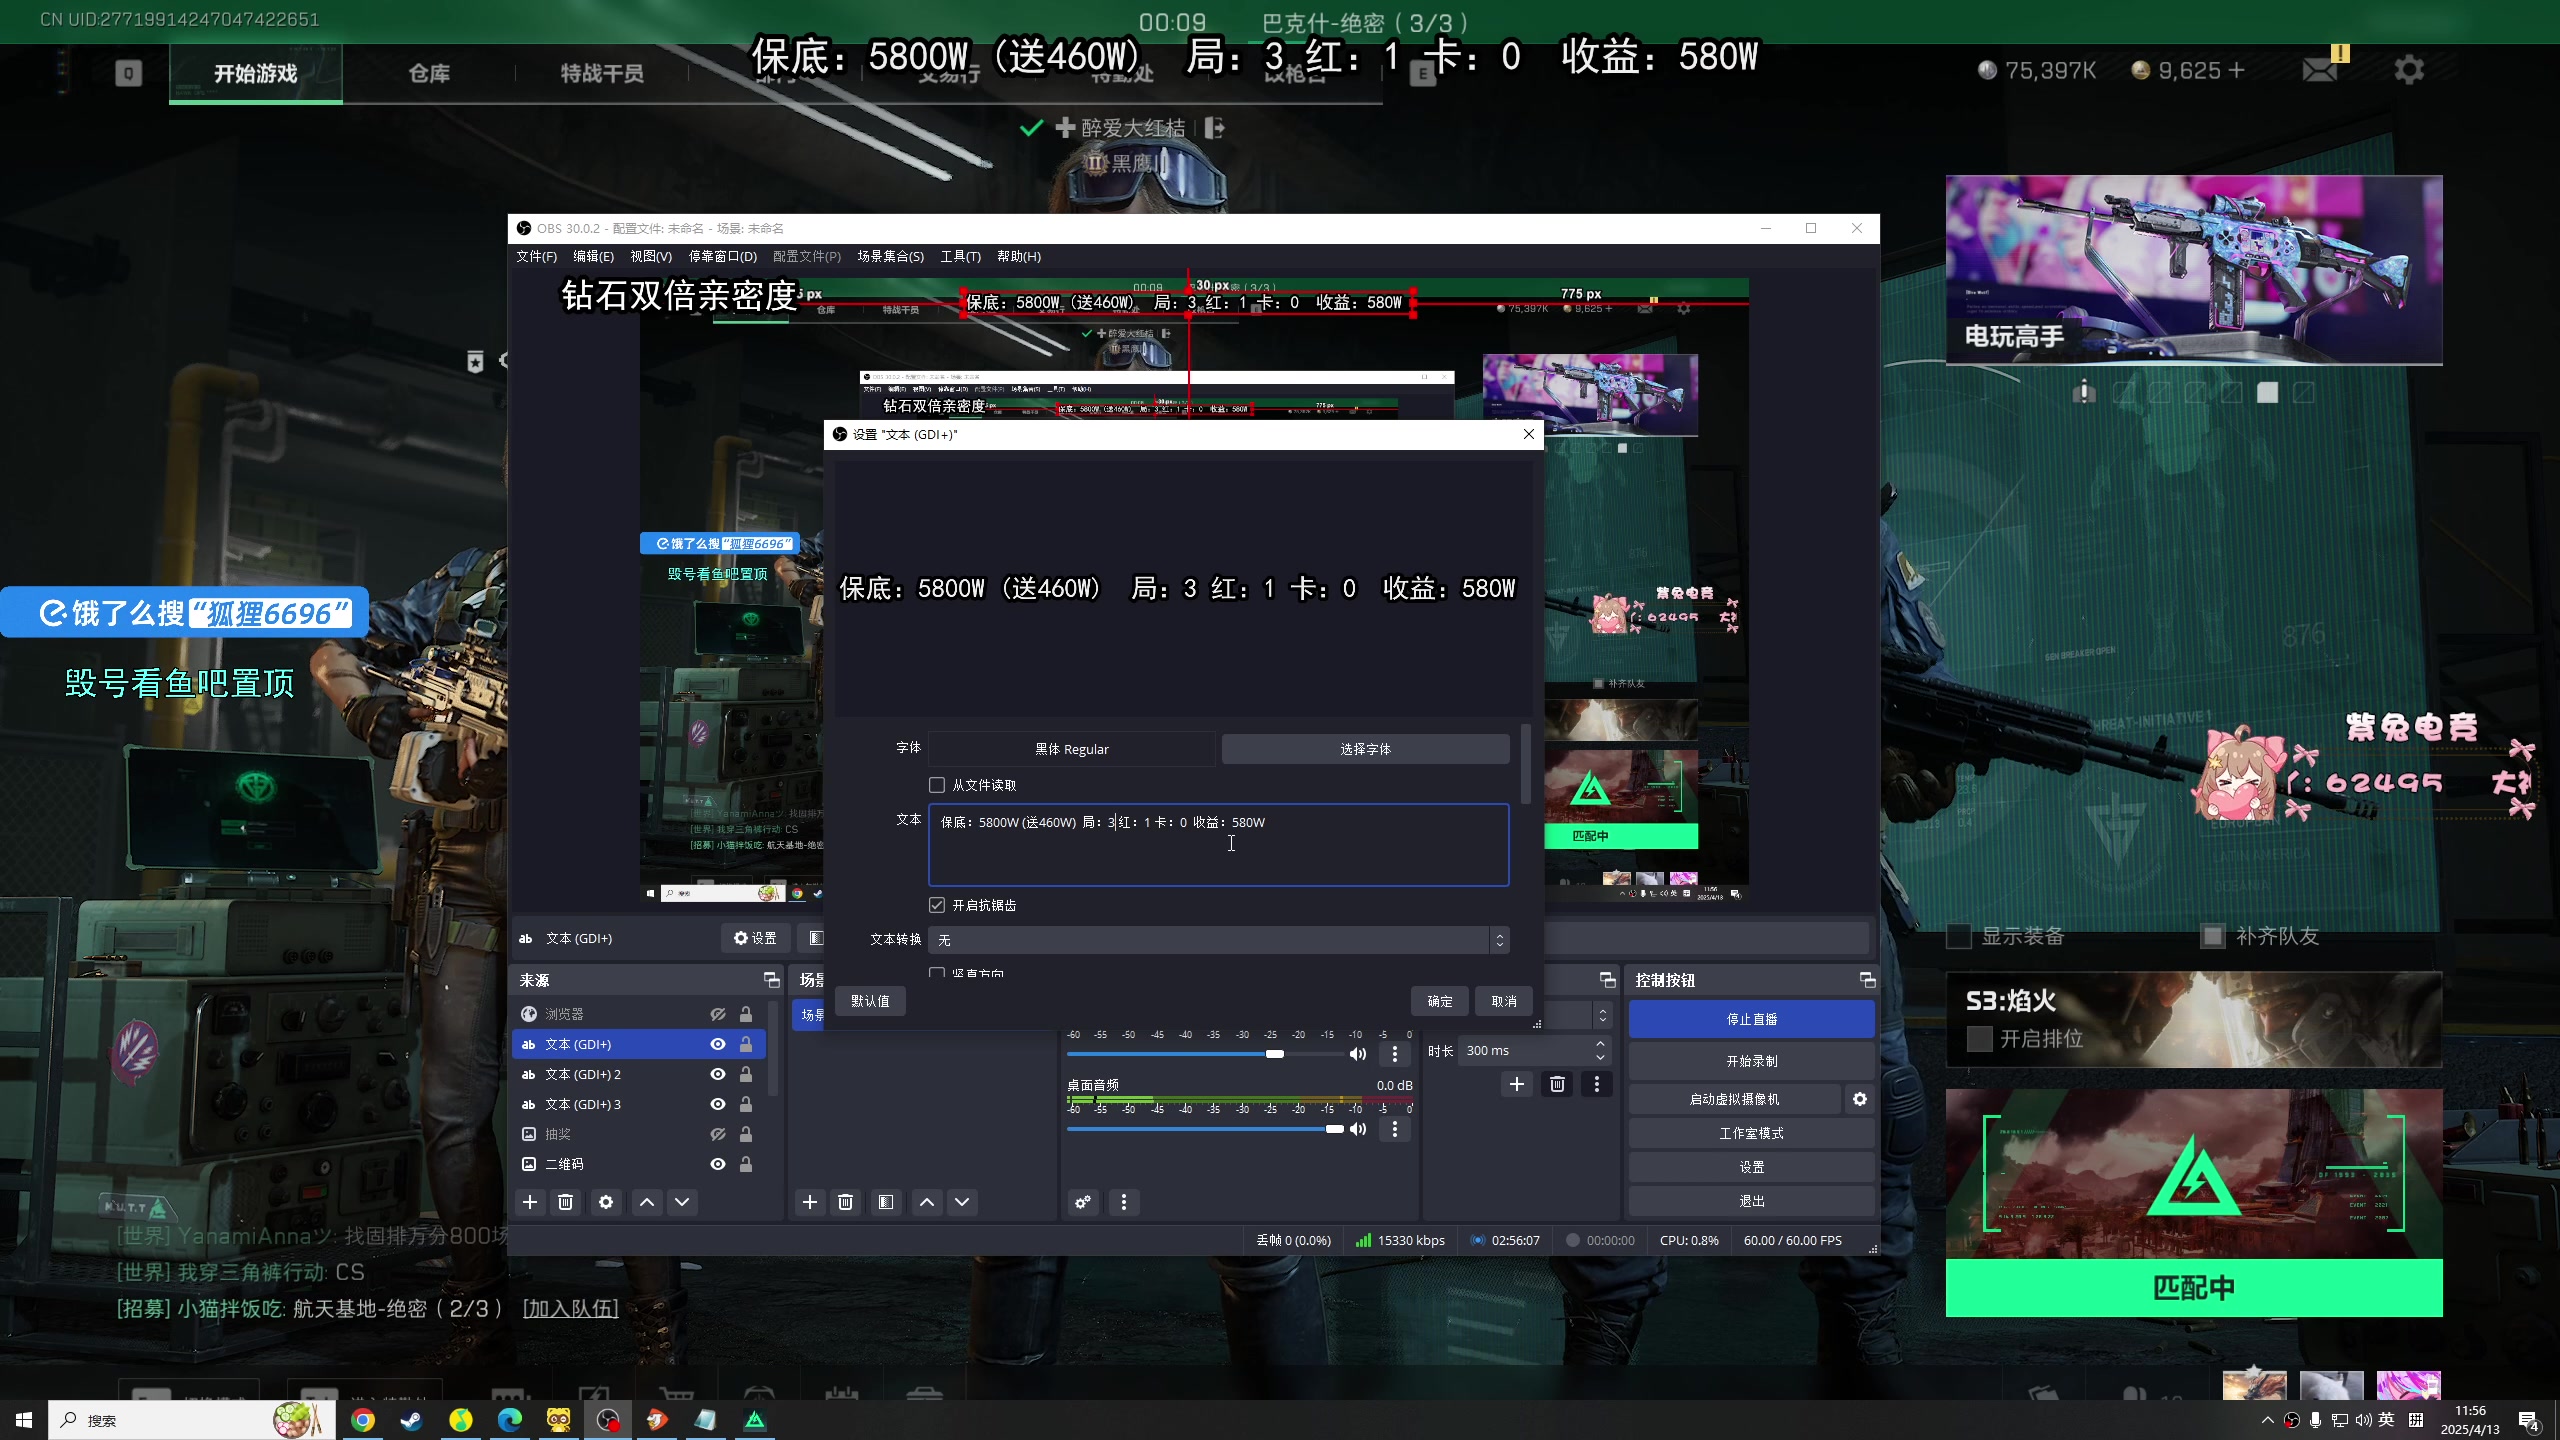Open advanced audio properties gears icon

click(1083, 1202)
